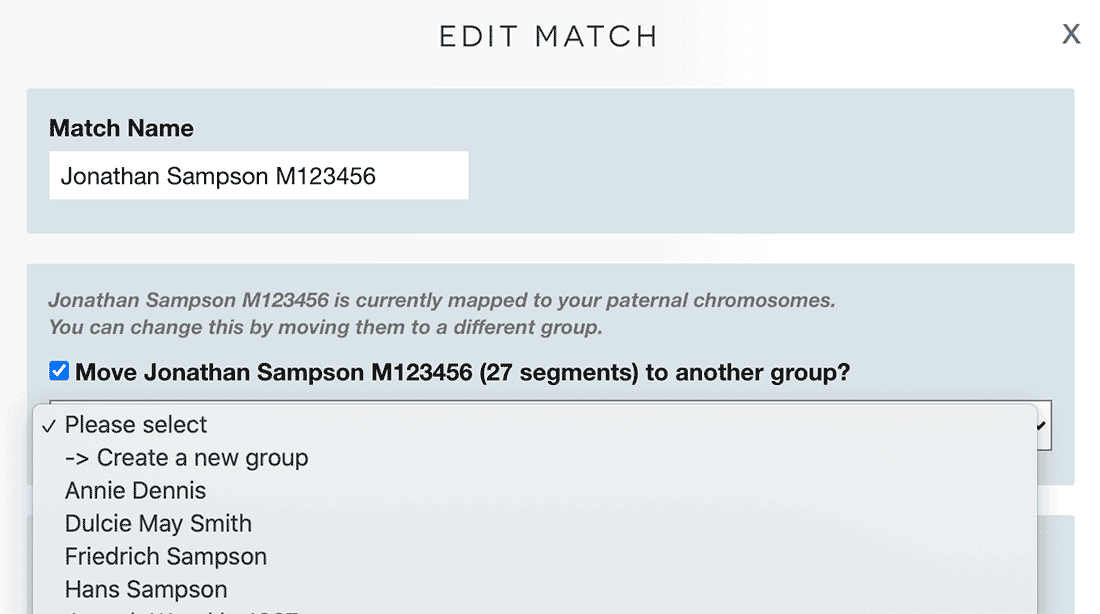The width and height of the screenshot is (1100, 614).
Task: Select the "Please select" default option
Action: tap(135, 424)
